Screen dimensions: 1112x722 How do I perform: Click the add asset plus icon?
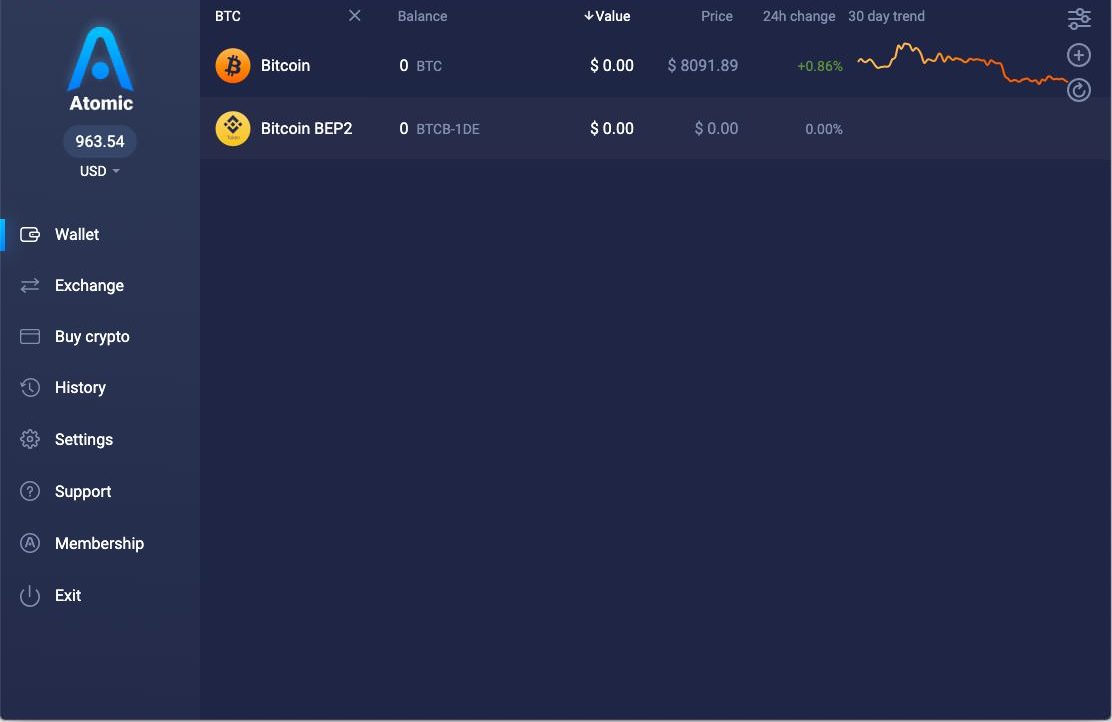click(x=1079, y=55)
